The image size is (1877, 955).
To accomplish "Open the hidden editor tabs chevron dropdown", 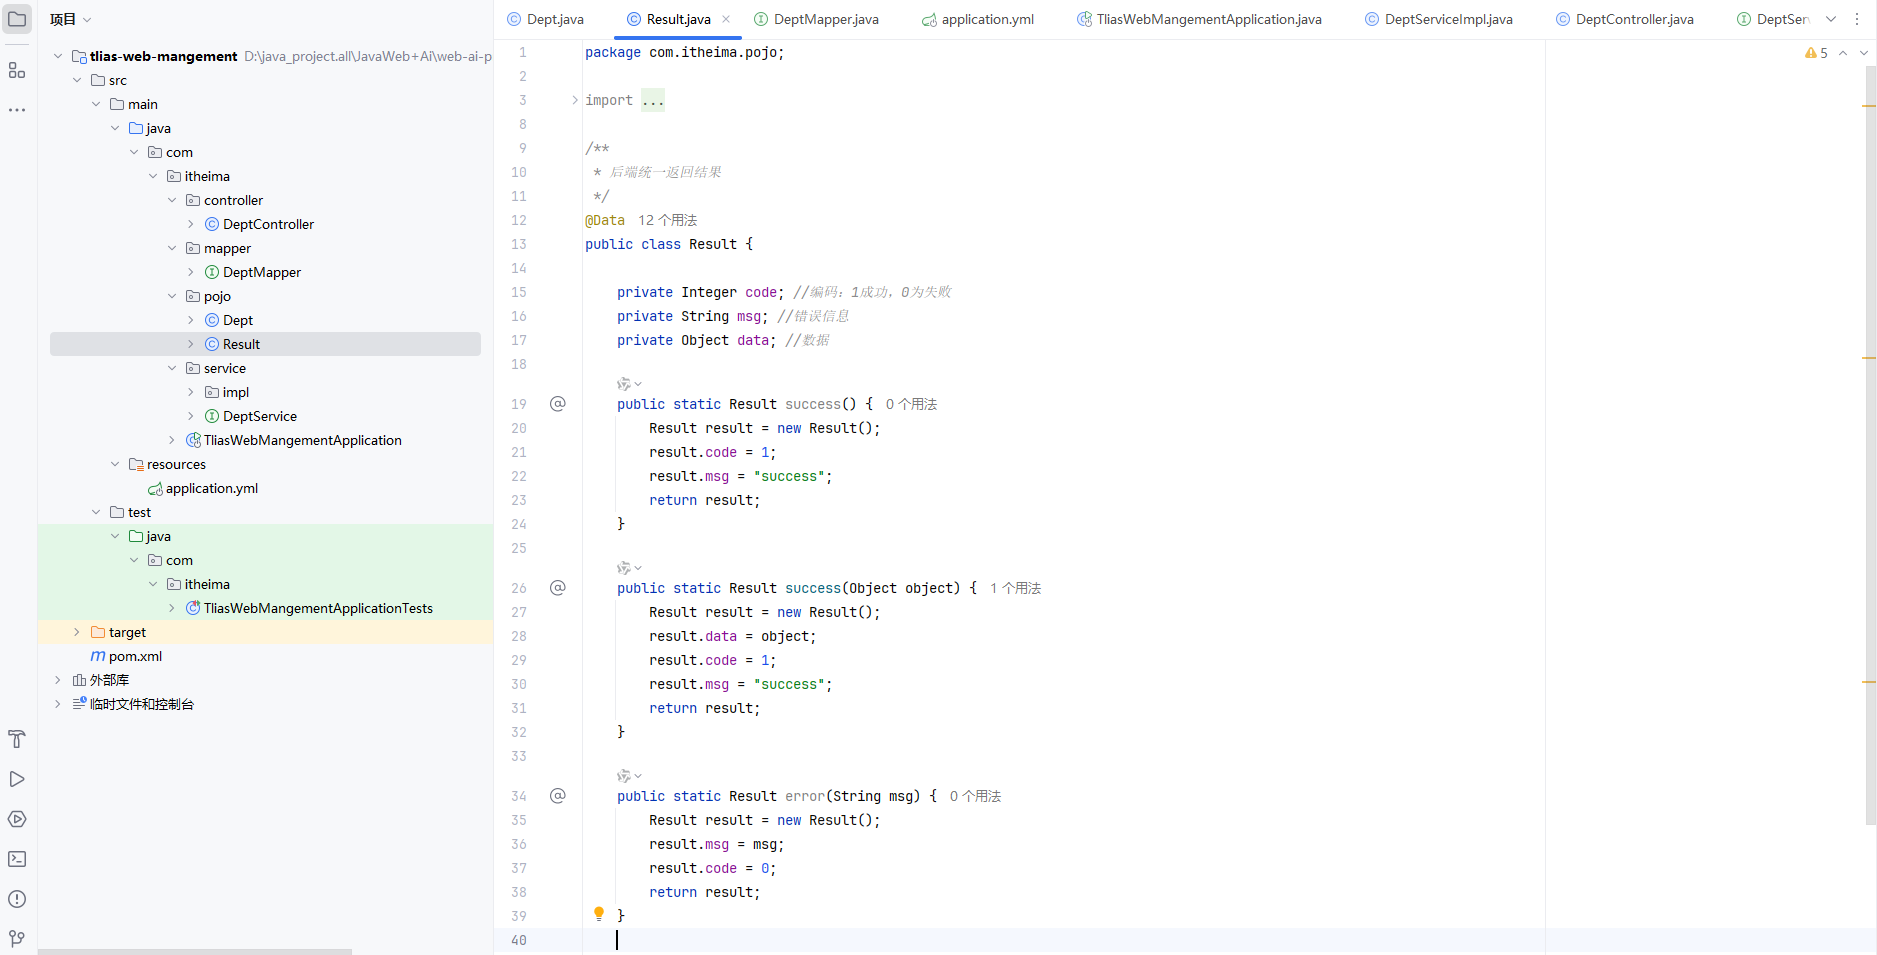I will [1831, 18].
